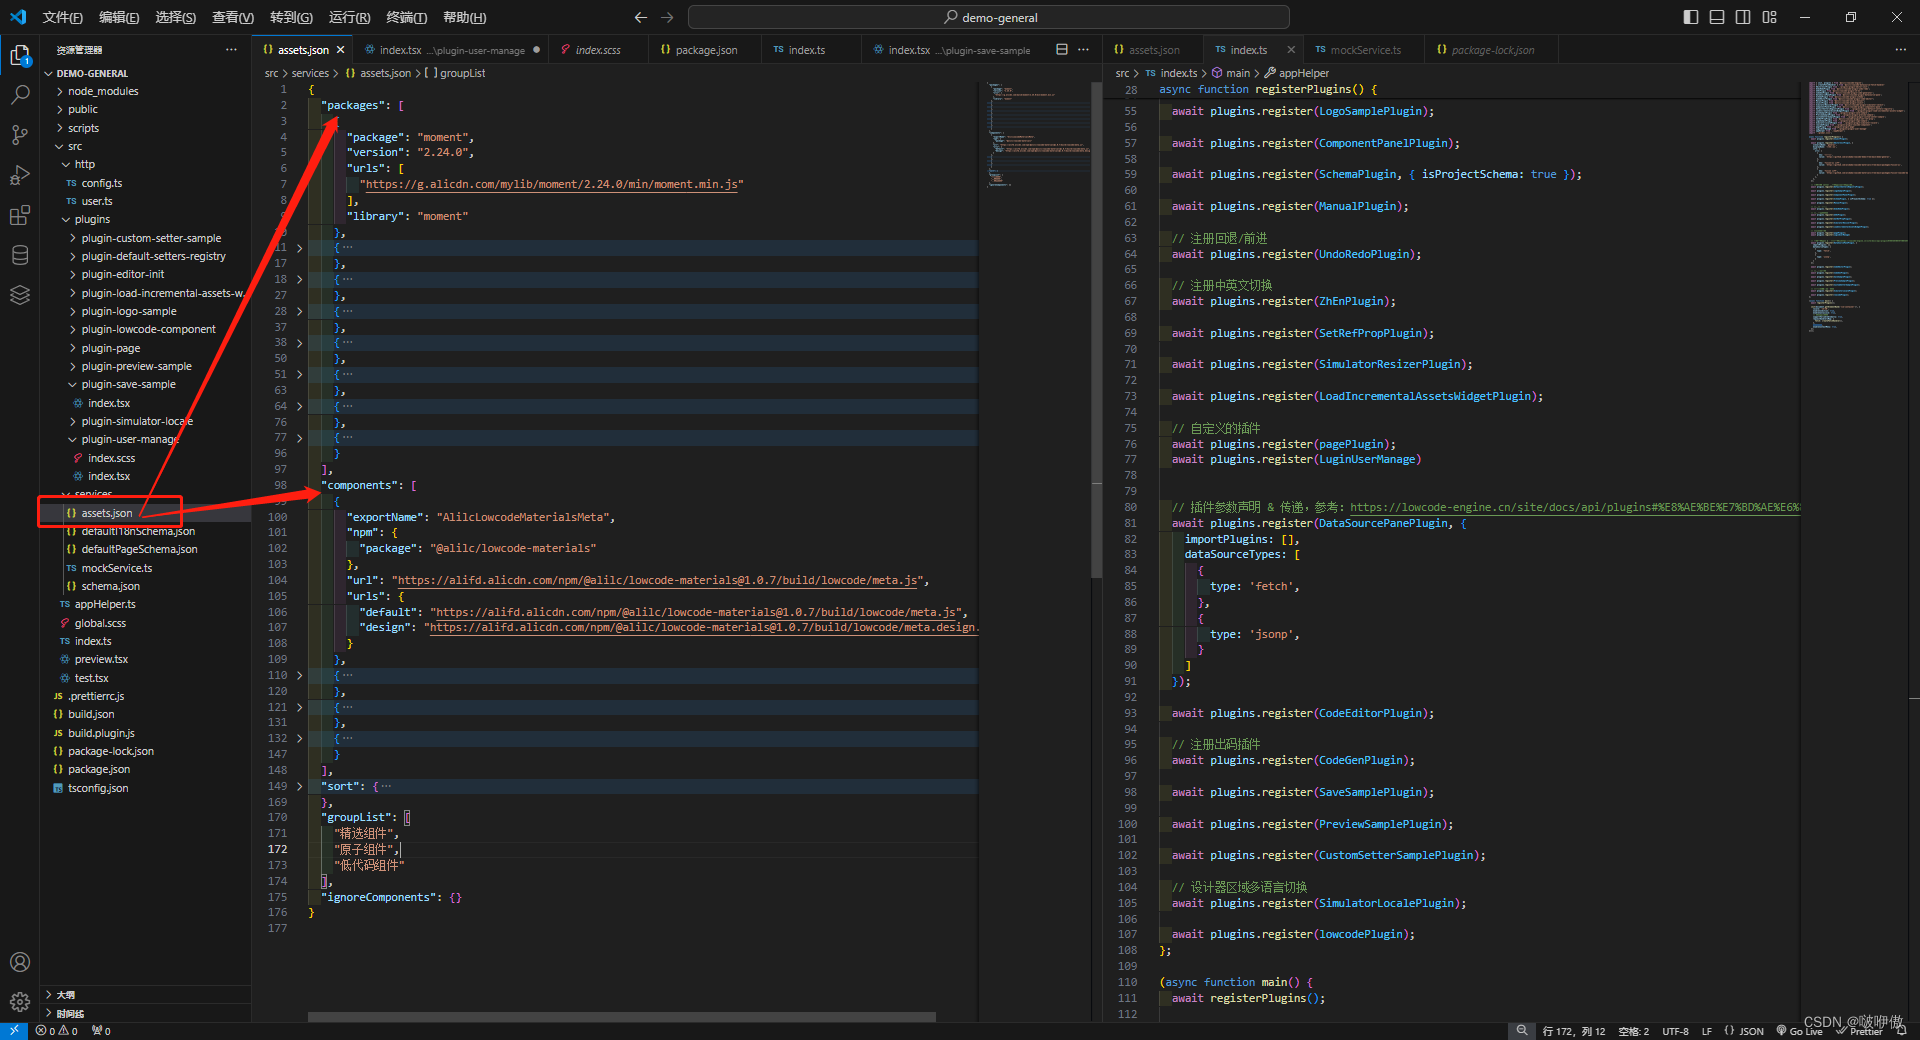Open the 文件(F) menu

coord(62,17)
